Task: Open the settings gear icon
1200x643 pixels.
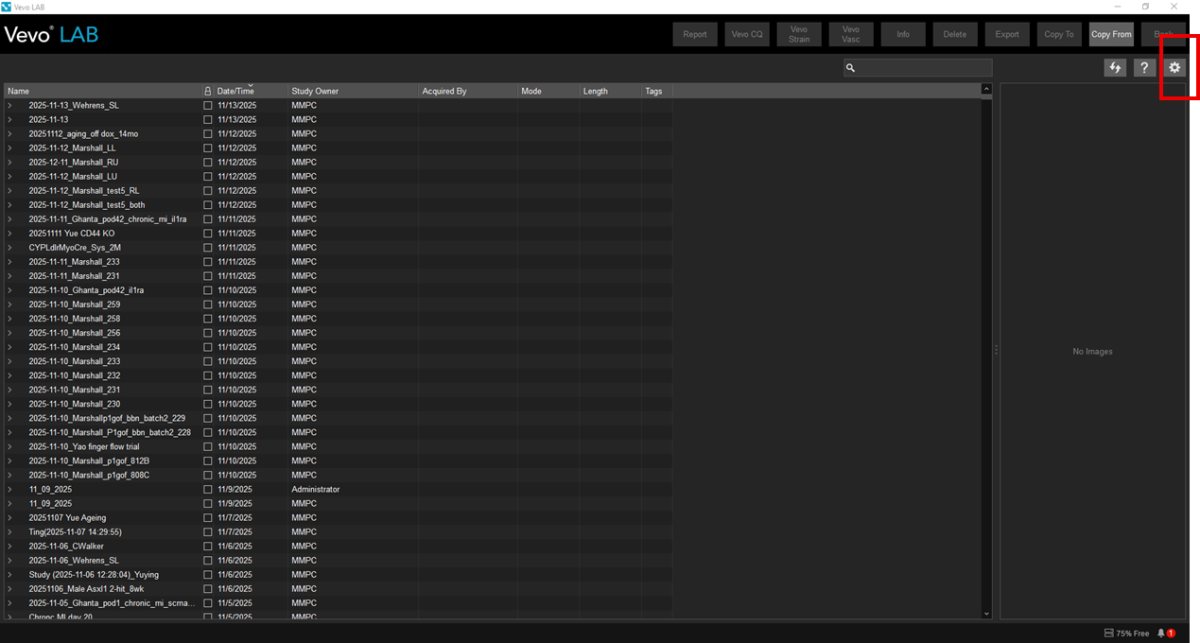Action: 1175,67
